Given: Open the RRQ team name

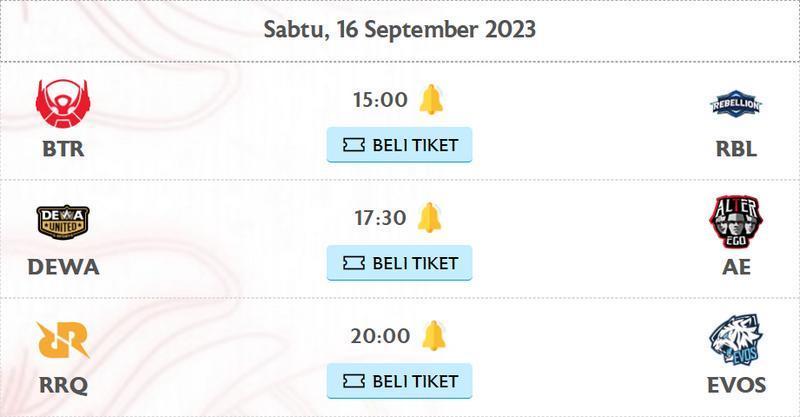Looking at the screenshot, I should tap(63, 385).
